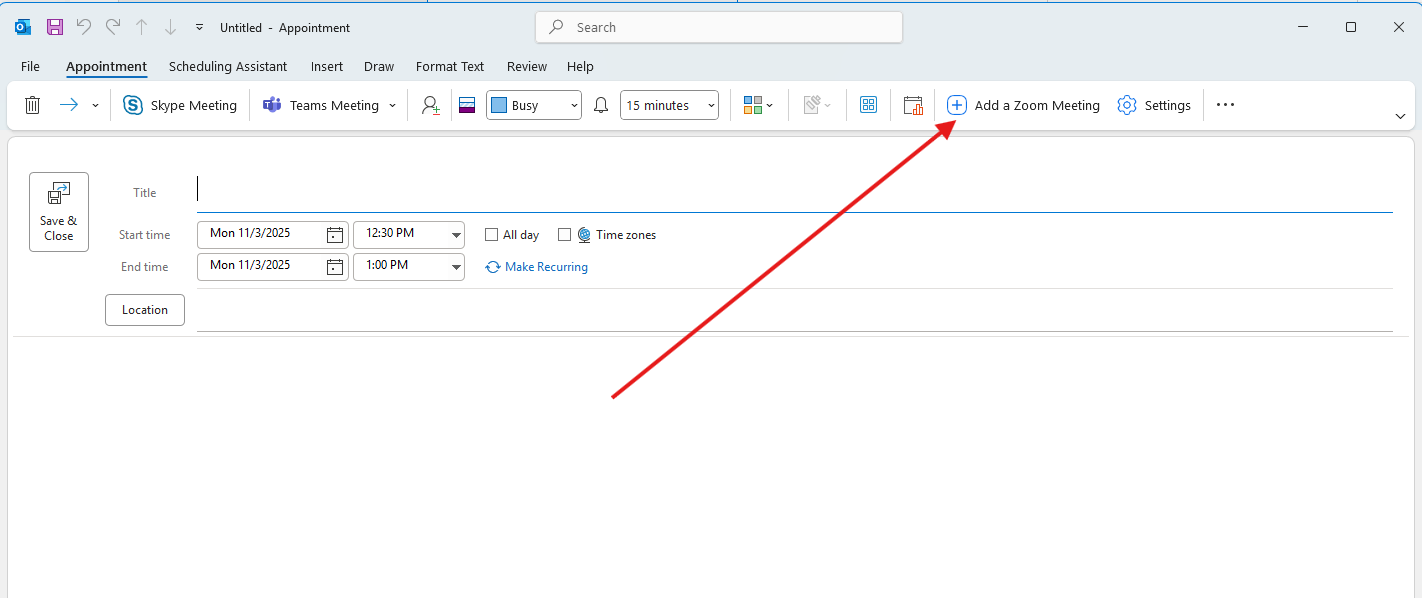The height and width of the screenshot is (598, 1422).
Task: Start a Skype Meeting
Action: (x=180, y=105)
